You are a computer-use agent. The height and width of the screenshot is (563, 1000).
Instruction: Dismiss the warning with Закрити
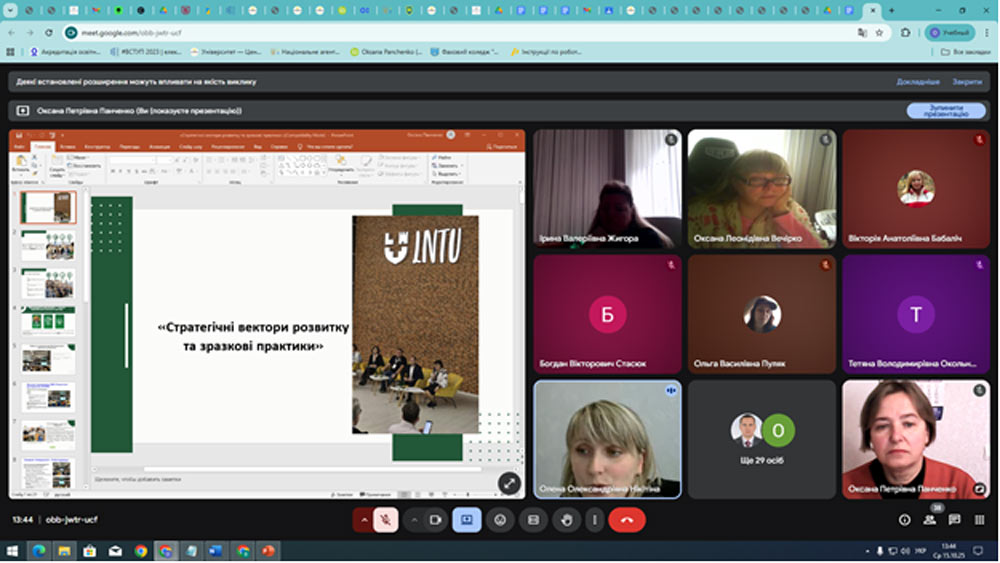tap(966, 82)
